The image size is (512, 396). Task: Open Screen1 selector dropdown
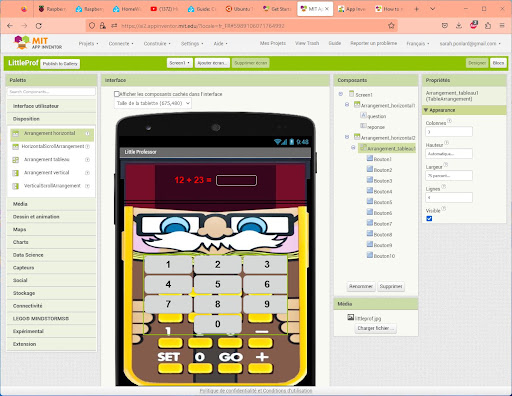tap(180, 63)
